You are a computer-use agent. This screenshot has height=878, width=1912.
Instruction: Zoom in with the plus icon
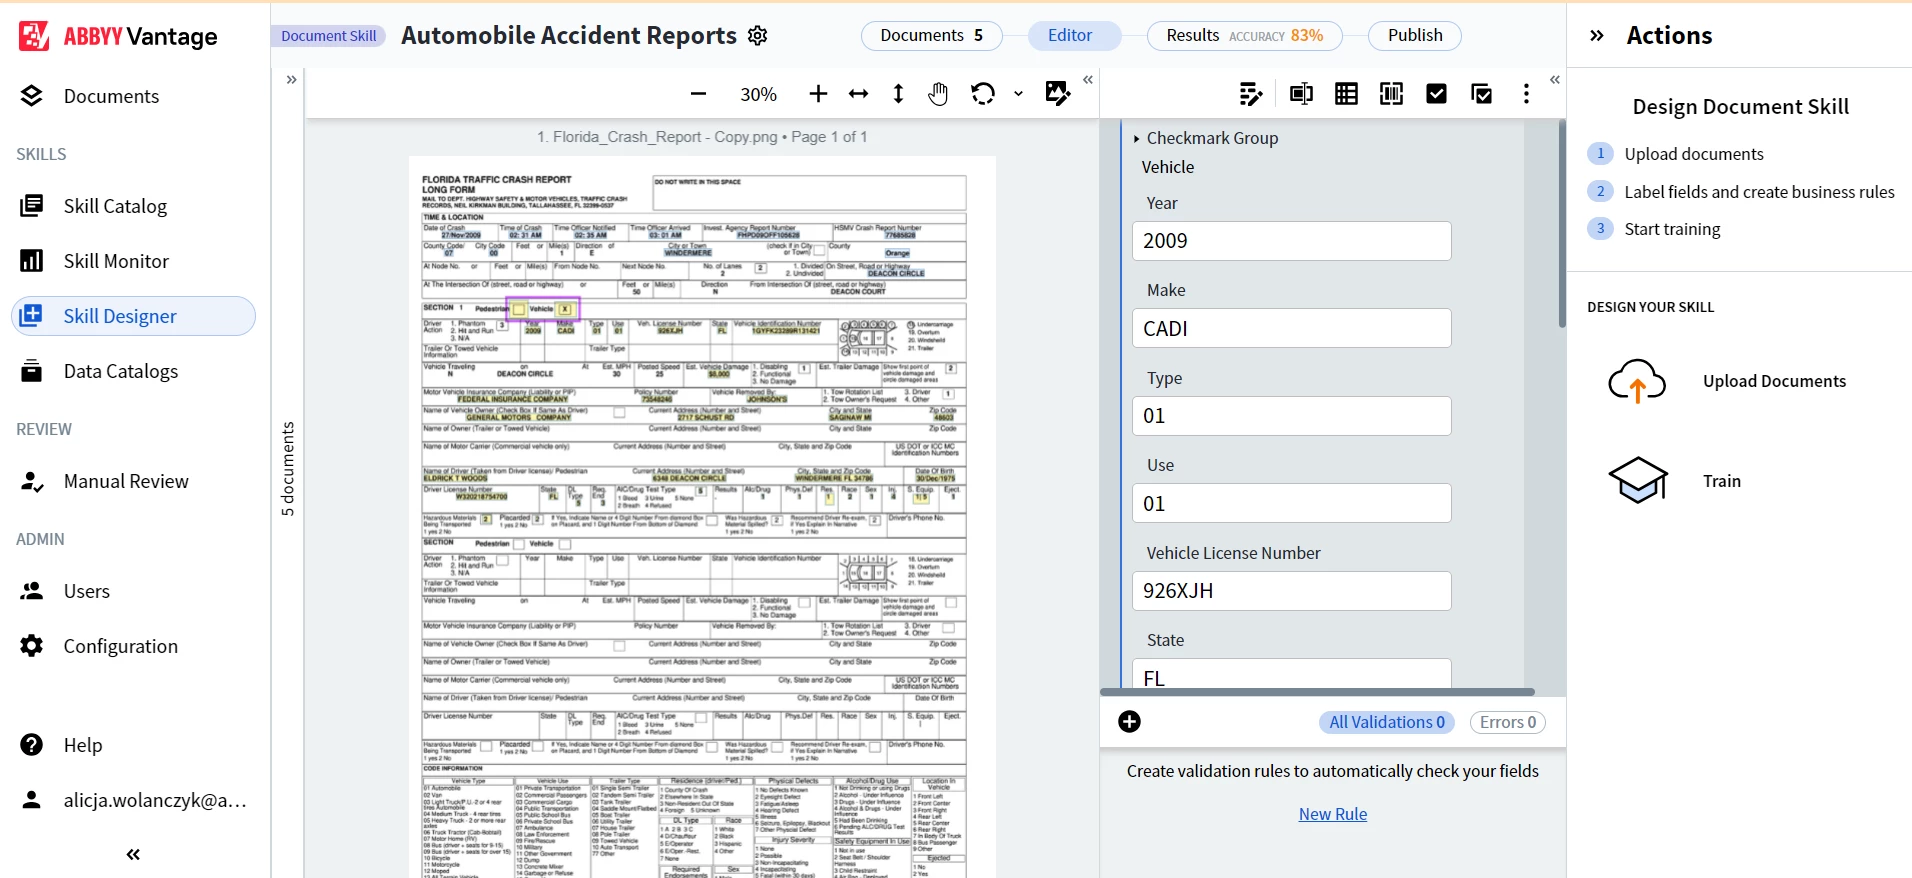coord(818,94)
